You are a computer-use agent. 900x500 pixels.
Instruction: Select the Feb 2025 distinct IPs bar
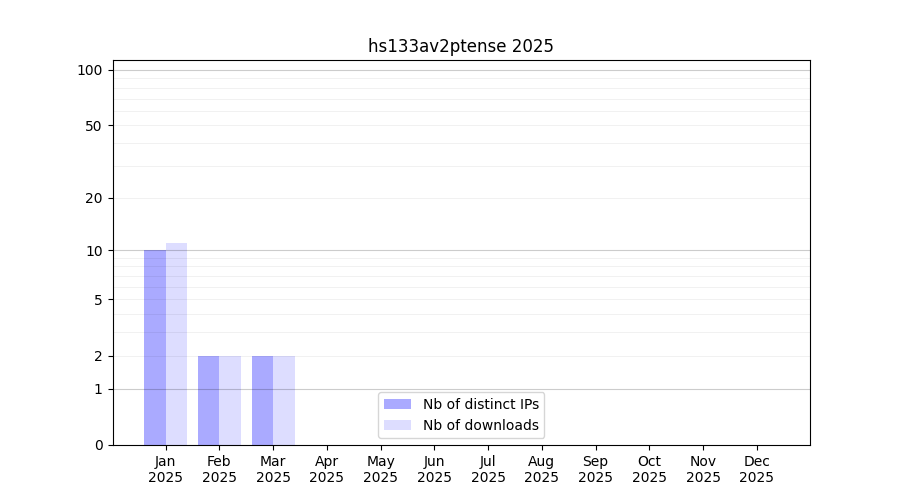(208, 400)
